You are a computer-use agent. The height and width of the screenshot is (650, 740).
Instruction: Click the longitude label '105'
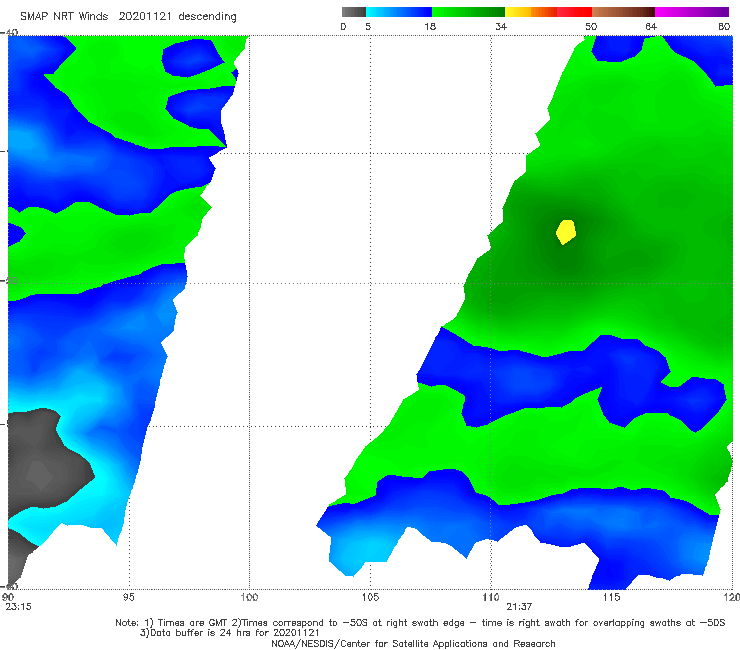pos(370,597)
